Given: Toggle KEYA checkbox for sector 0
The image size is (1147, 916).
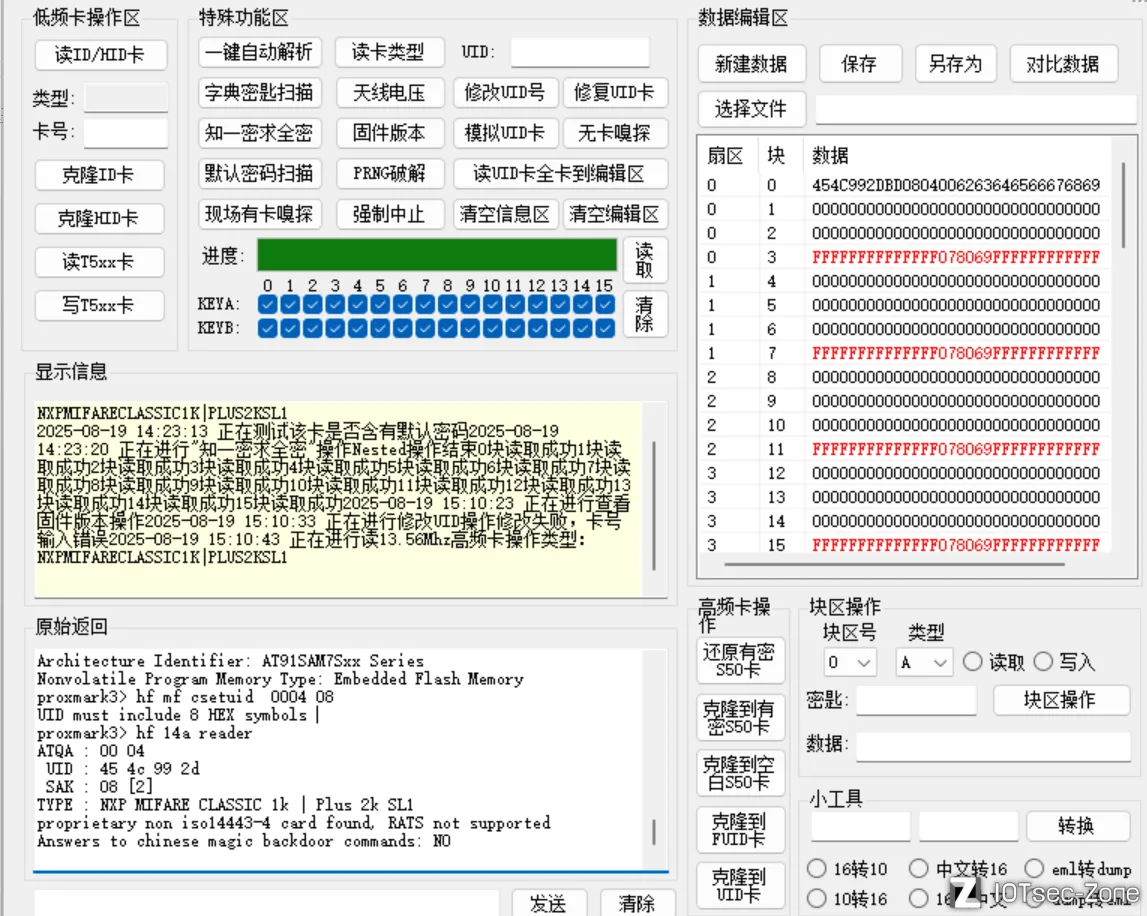Looking at the screenshot, I should coord(267,304).
